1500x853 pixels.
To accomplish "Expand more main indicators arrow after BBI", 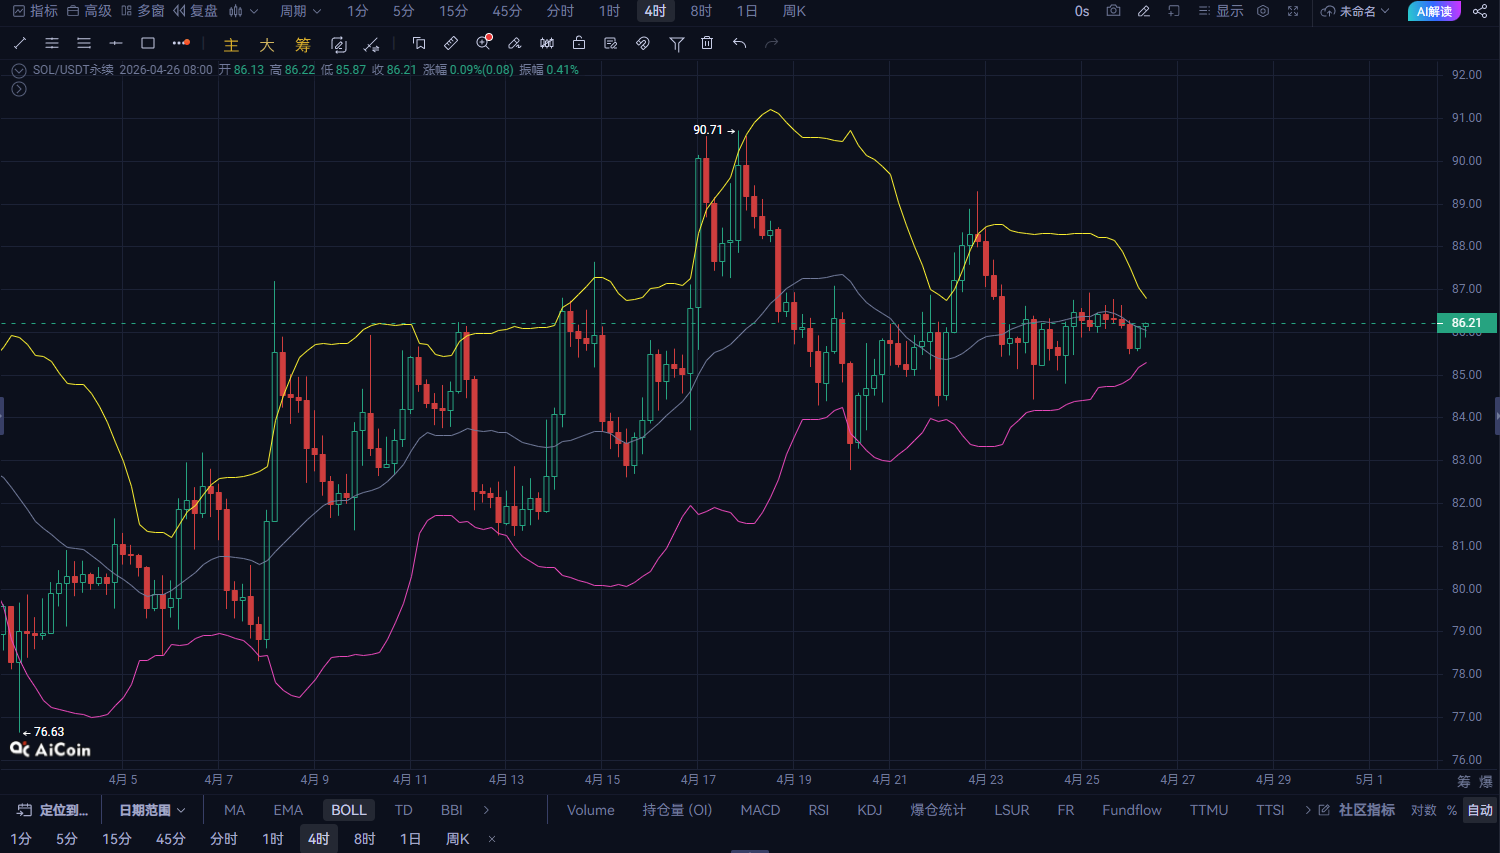I will 487,810.
